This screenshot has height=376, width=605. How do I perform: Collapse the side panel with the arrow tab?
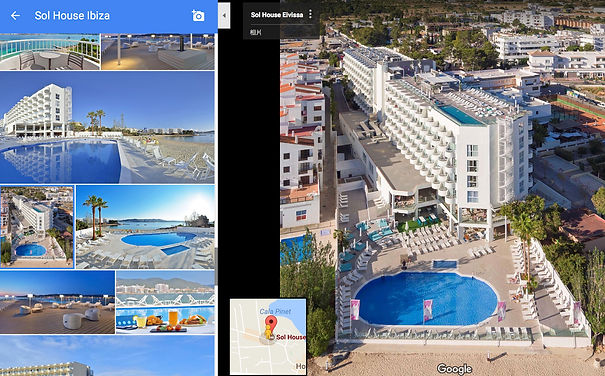pyautogui.click(x=224, y=15)
